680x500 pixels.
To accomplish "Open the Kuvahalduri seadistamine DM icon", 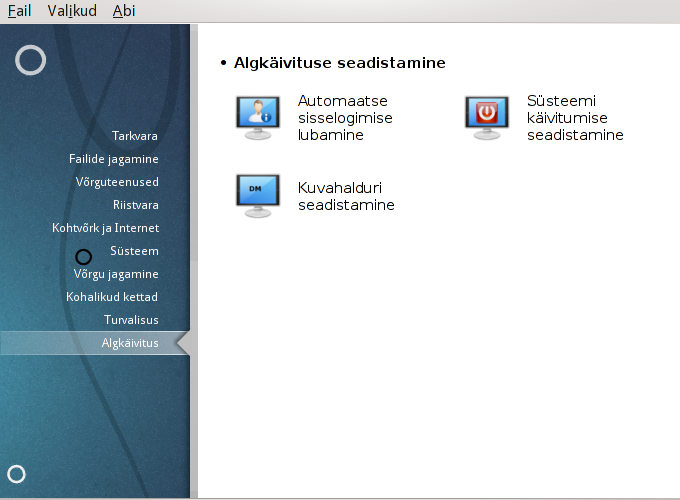I will click(258, 196).
